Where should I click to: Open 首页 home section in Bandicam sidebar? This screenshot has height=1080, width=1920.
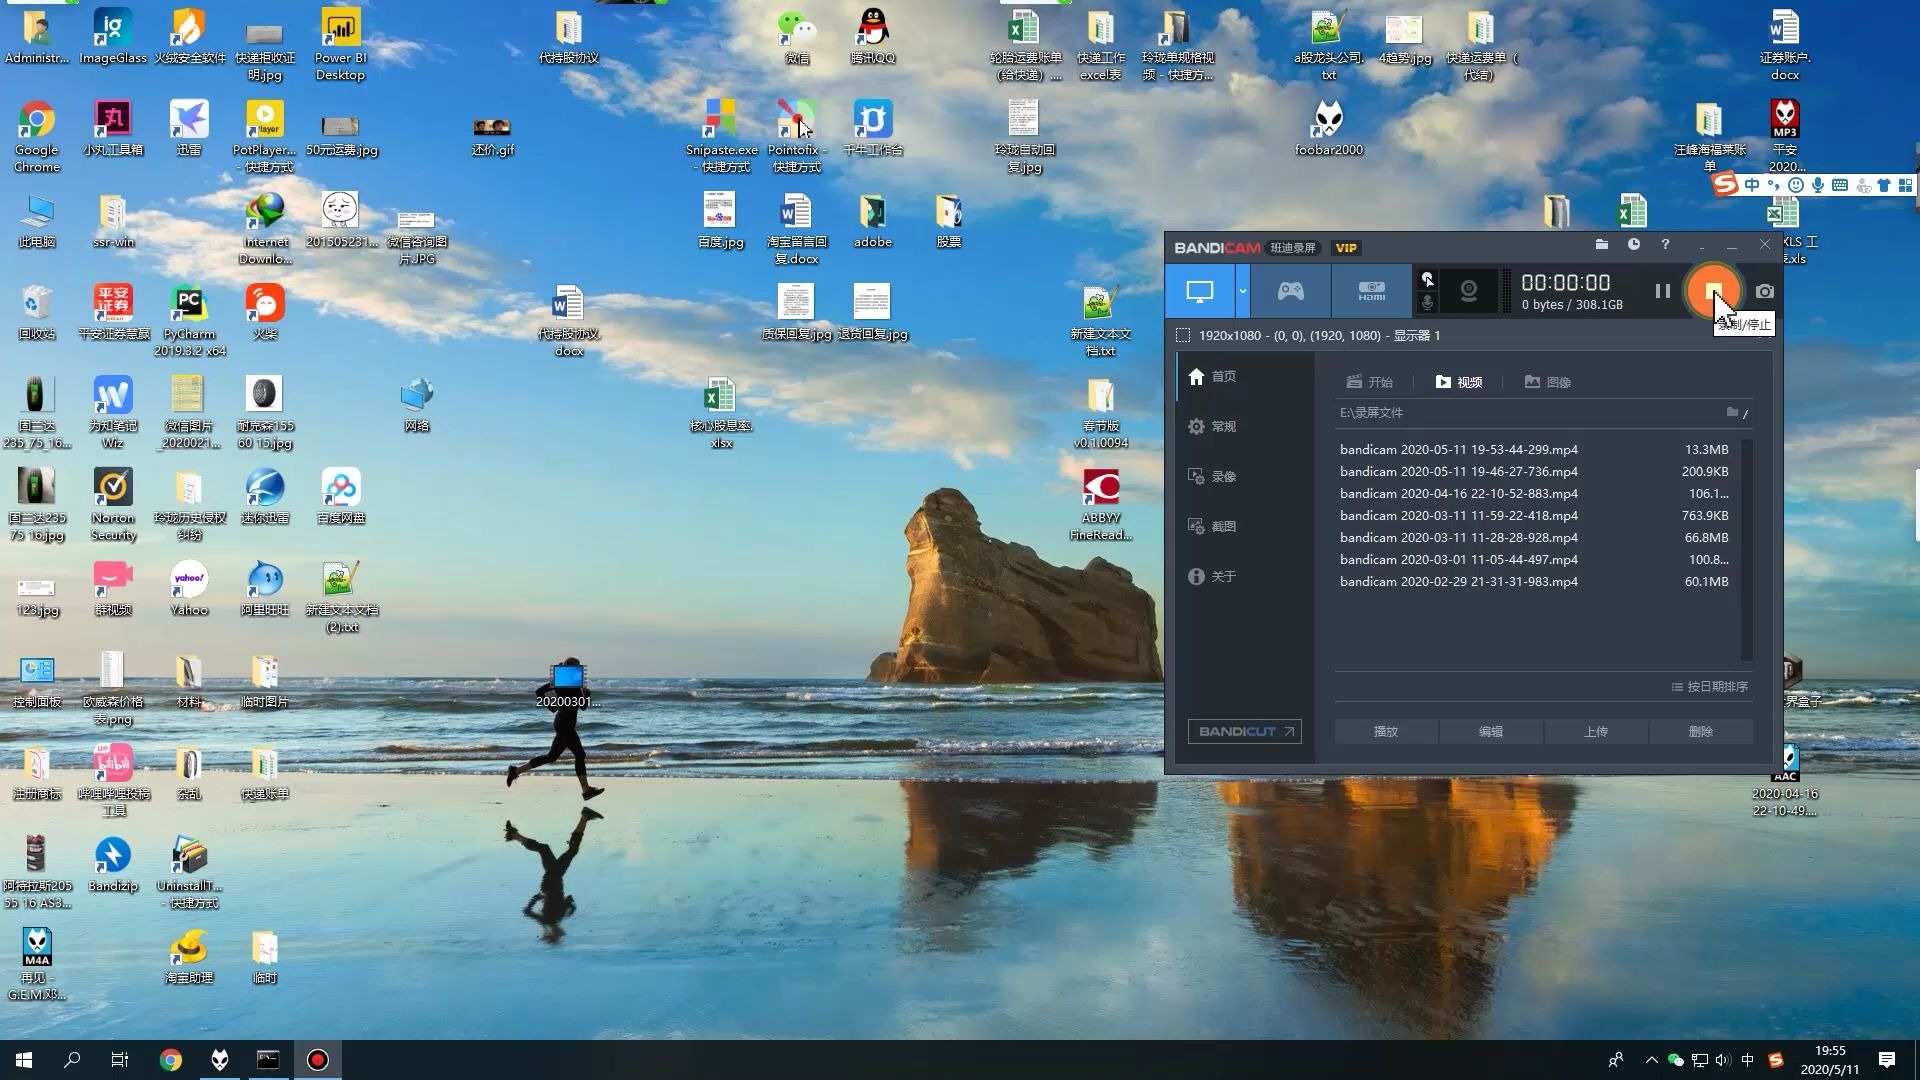(x=1245, y=376)
